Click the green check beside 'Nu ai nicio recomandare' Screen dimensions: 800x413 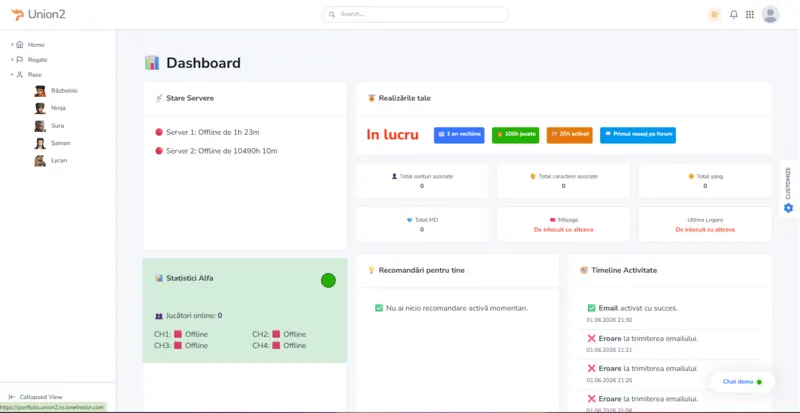pyautogui.click(x=379, y=308)
